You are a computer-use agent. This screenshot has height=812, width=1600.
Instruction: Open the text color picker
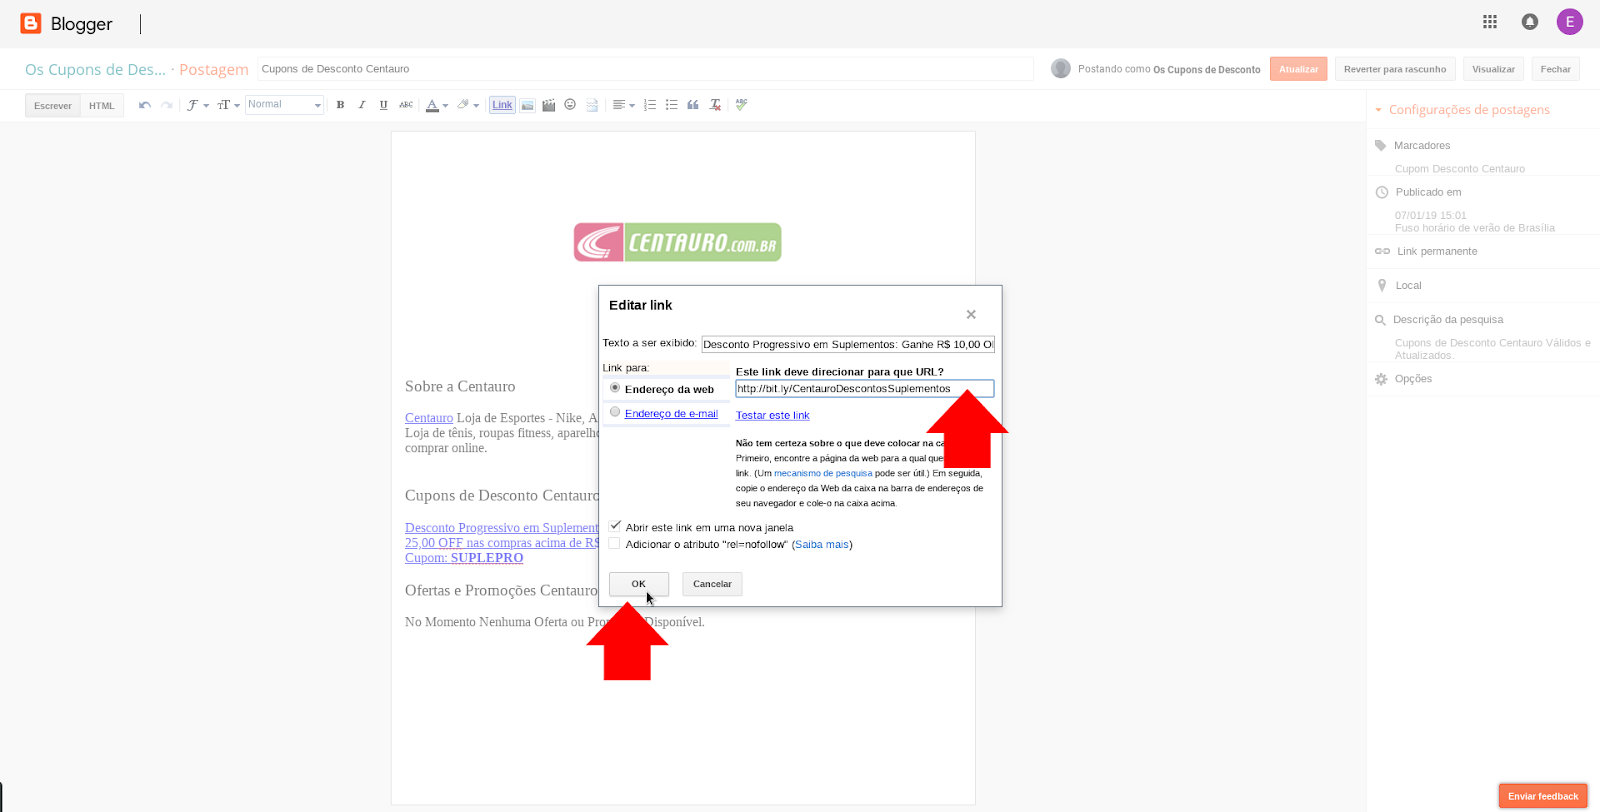tap(436, 105)
